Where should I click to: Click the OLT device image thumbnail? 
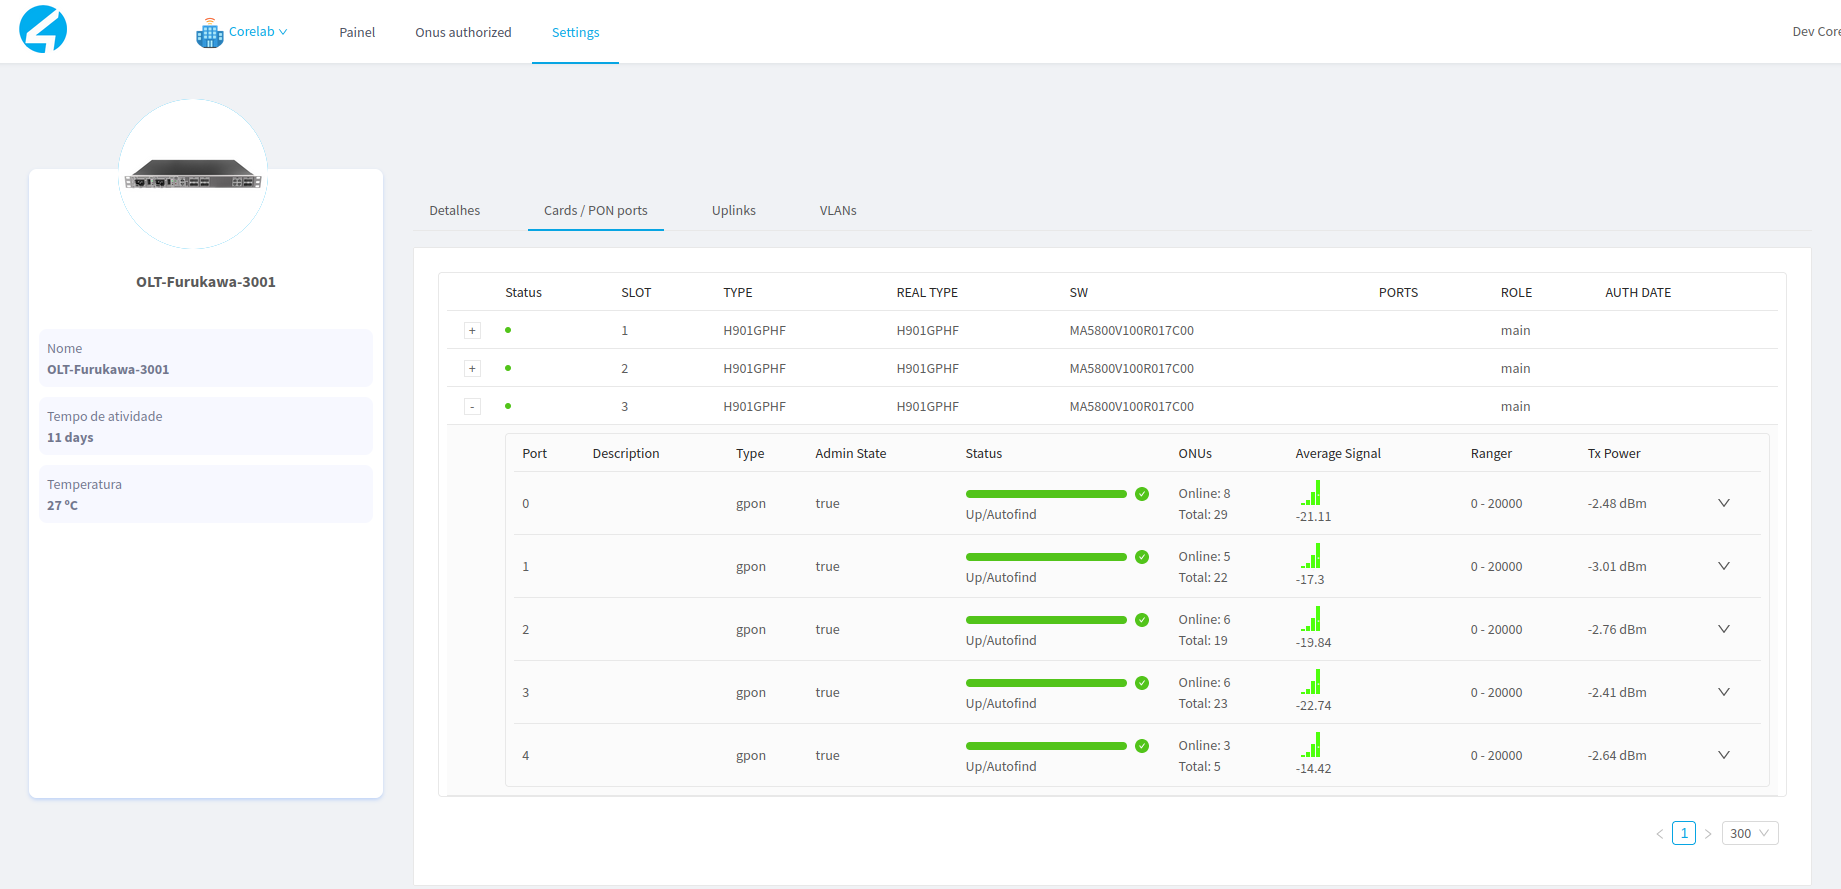click(193, 175)
